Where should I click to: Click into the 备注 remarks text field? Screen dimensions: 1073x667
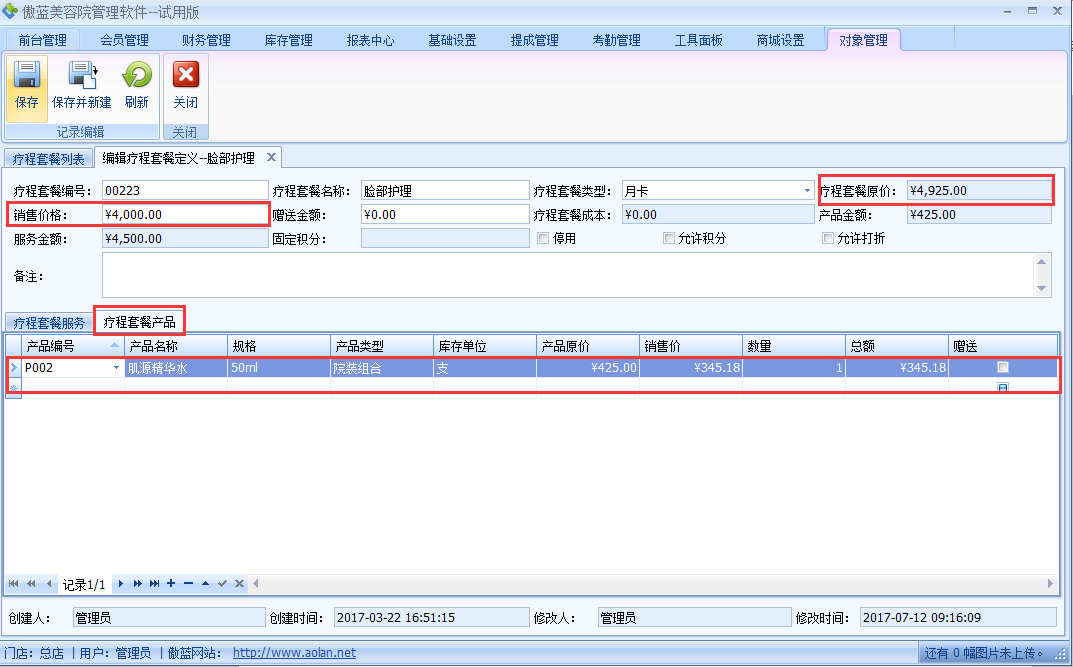pos(568,274)
